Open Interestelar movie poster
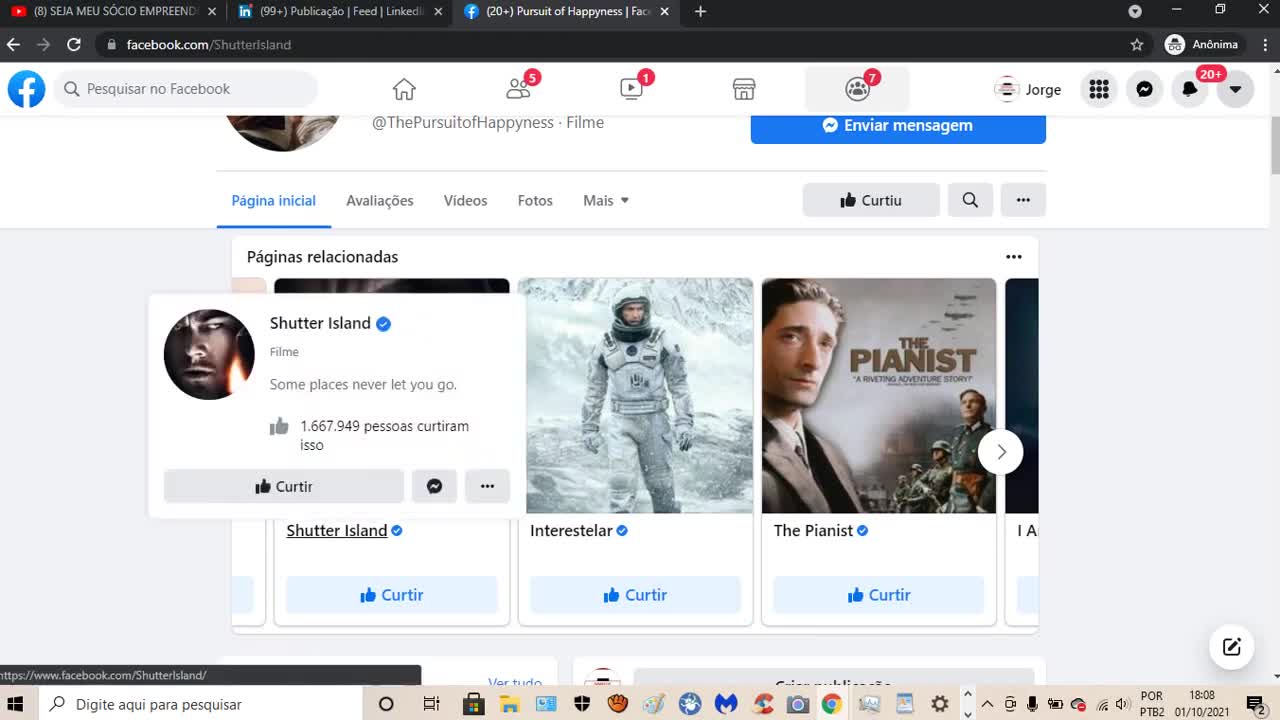 tap(640, 396)
